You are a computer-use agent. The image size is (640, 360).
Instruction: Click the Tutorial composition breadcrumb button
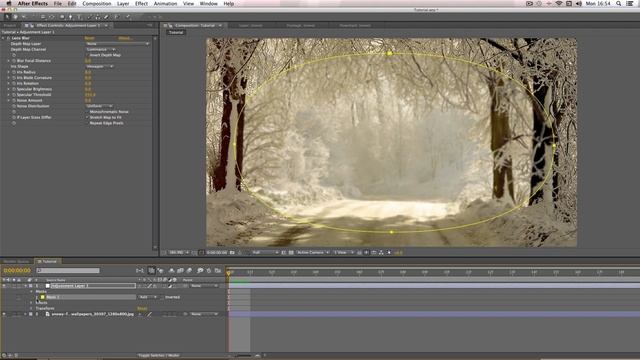pyautogui.click(x=176, y=32)
